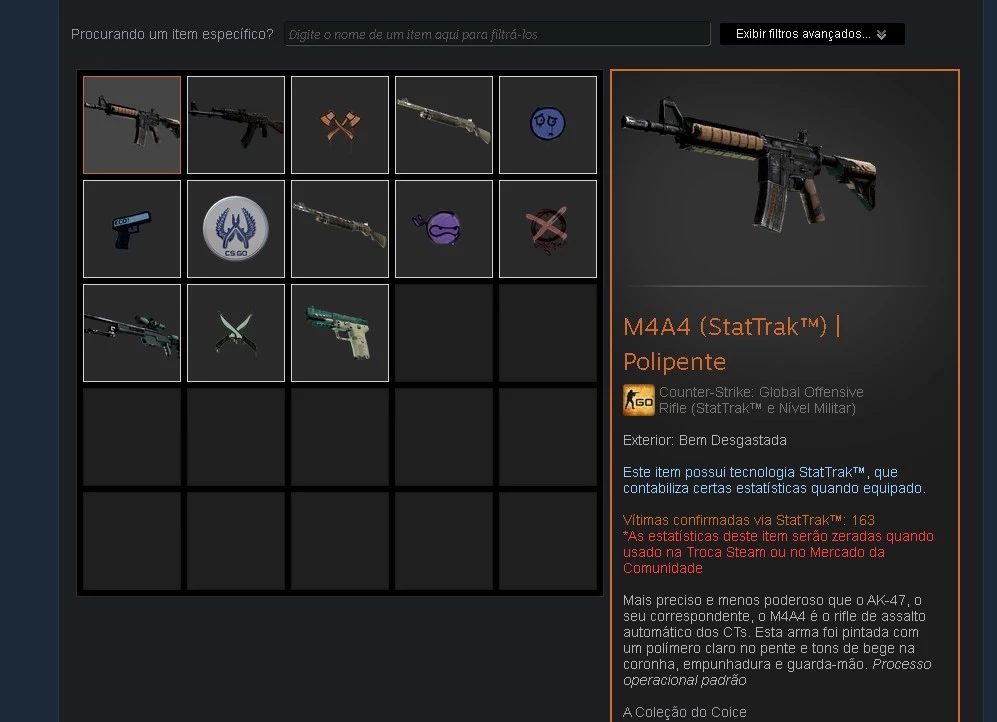
Task: Select the purple ninja head sticker
Action: [444, 229]
